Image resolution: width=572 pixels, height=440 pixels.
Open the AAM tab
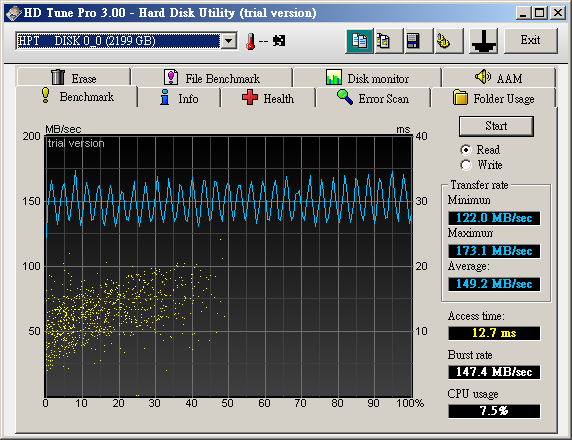[498, 77]
